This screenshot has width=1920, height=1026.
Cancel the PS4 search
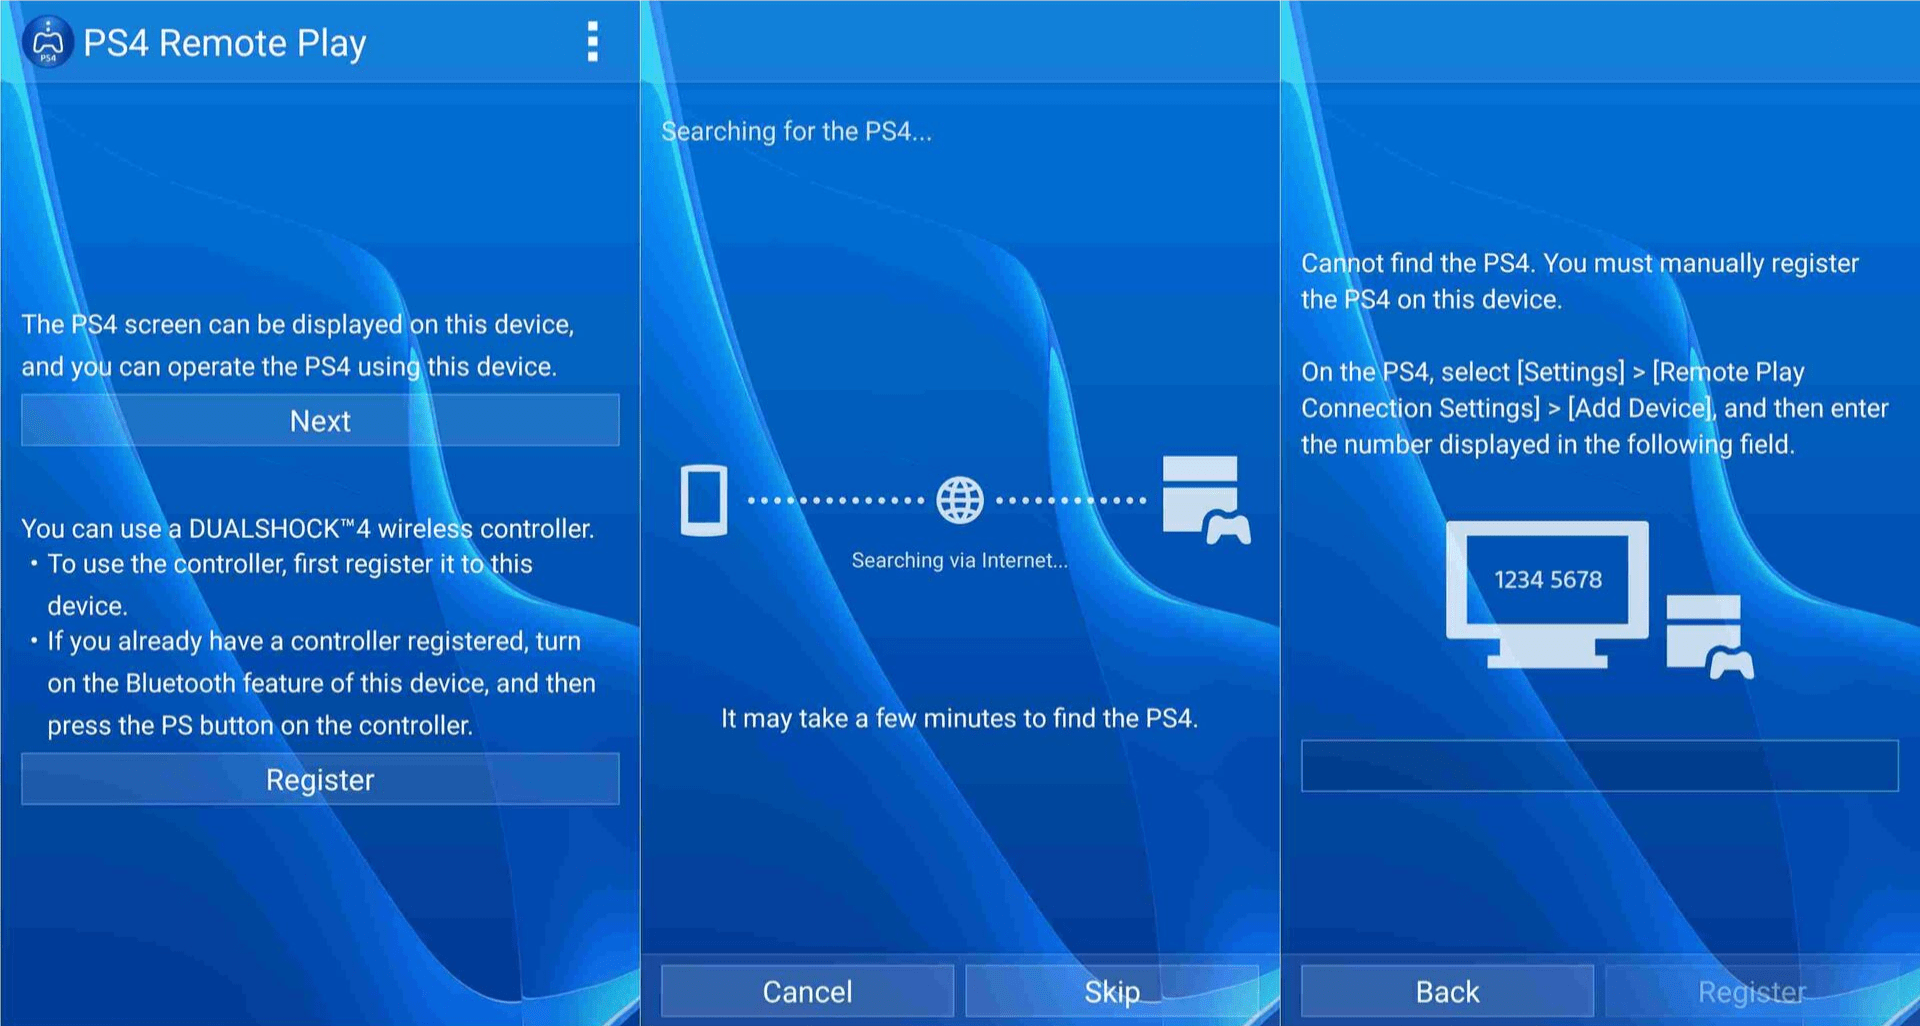pos(806,991)
